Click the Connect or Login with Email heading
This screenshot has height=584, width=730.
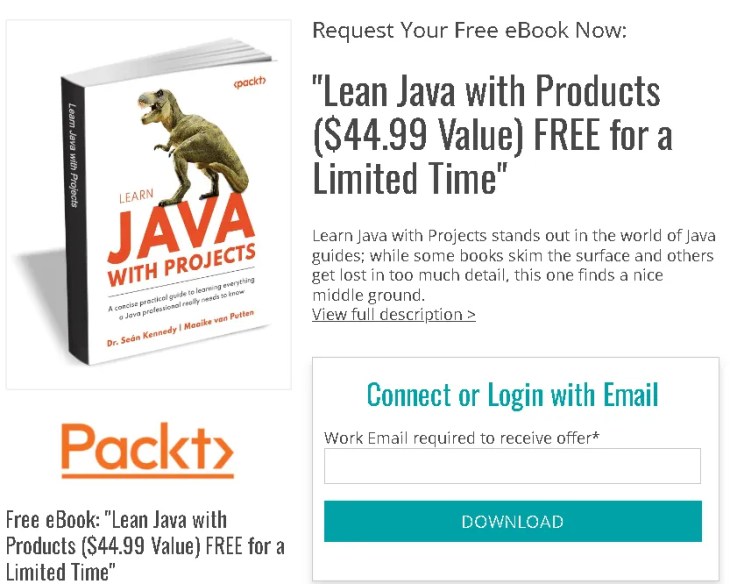click(513, 395)
